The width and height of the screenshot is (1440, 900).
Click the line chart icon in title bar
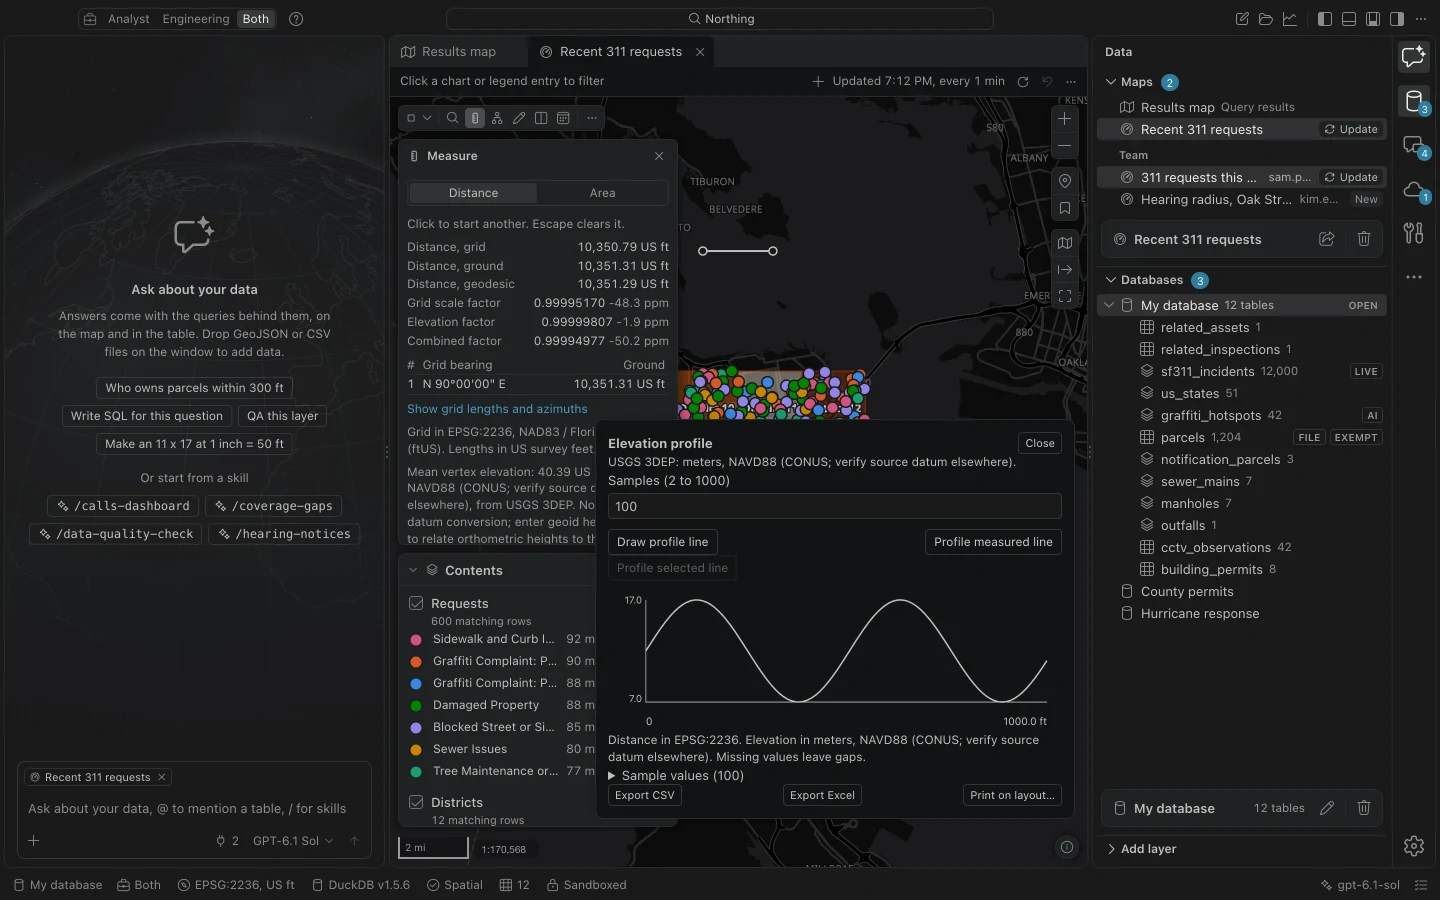pos(1290,19)
